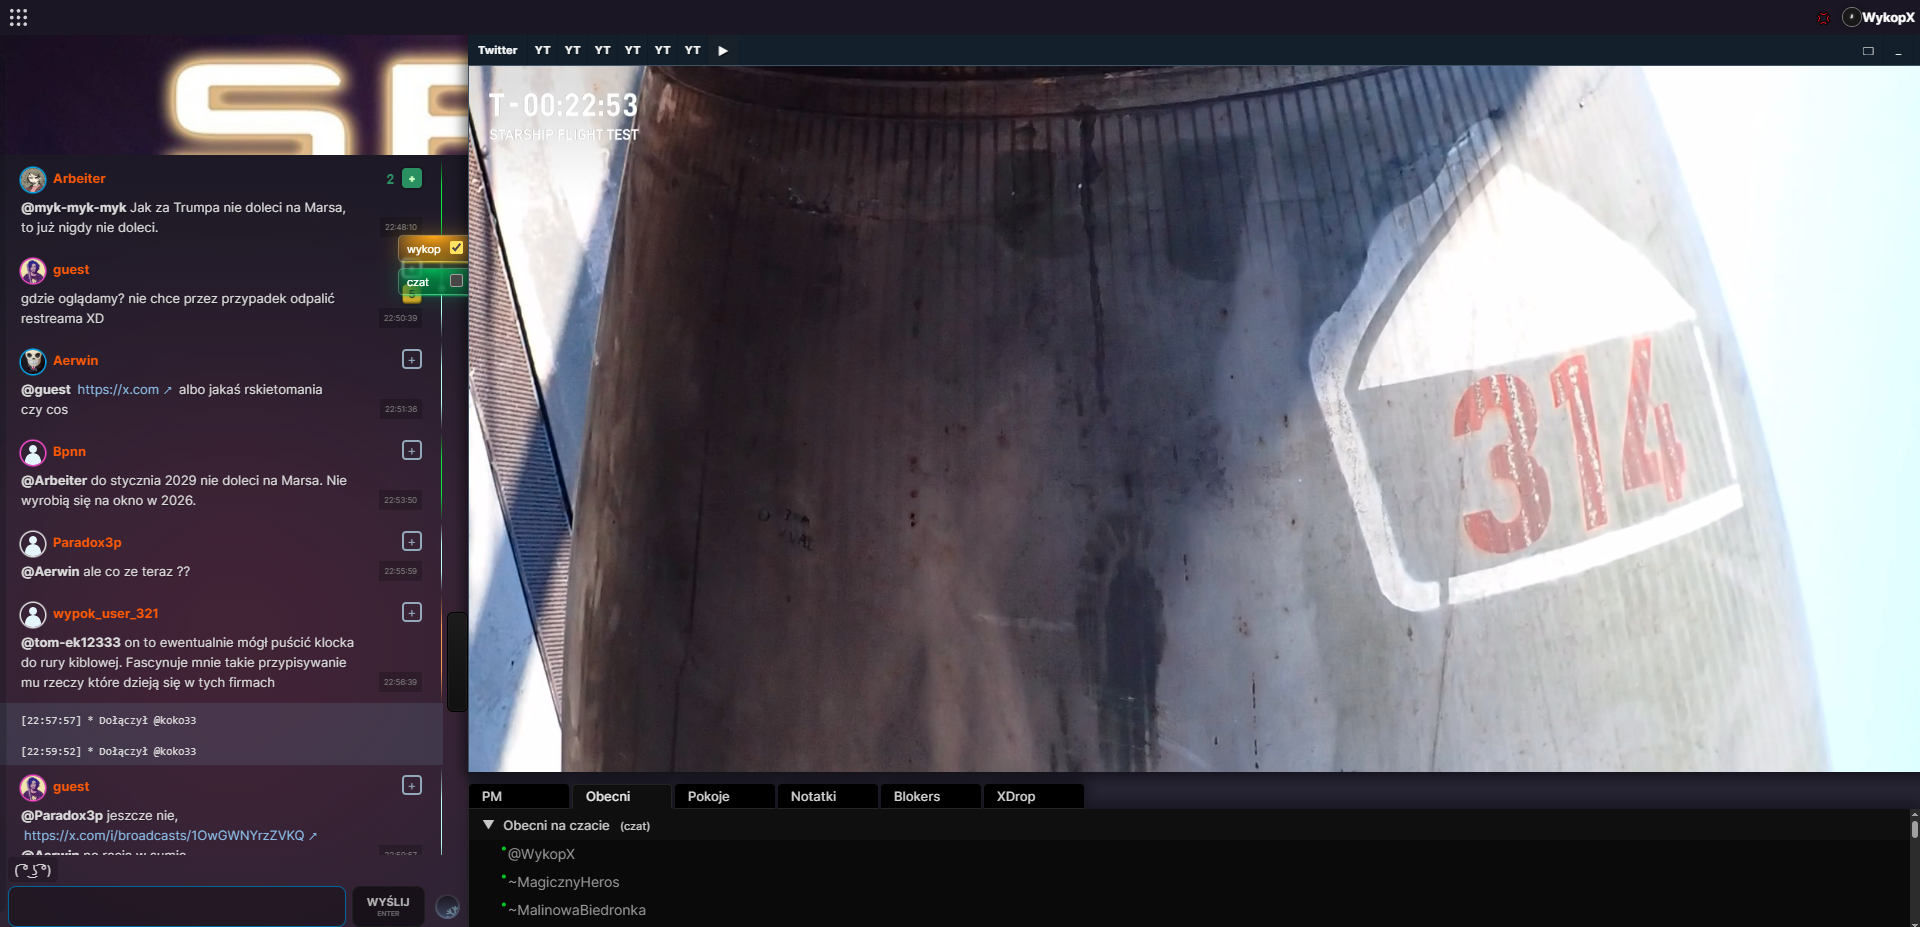Open the Pokoje tab
The width and height of the screenshot is (1920, 927).
[x=708, y=796]
